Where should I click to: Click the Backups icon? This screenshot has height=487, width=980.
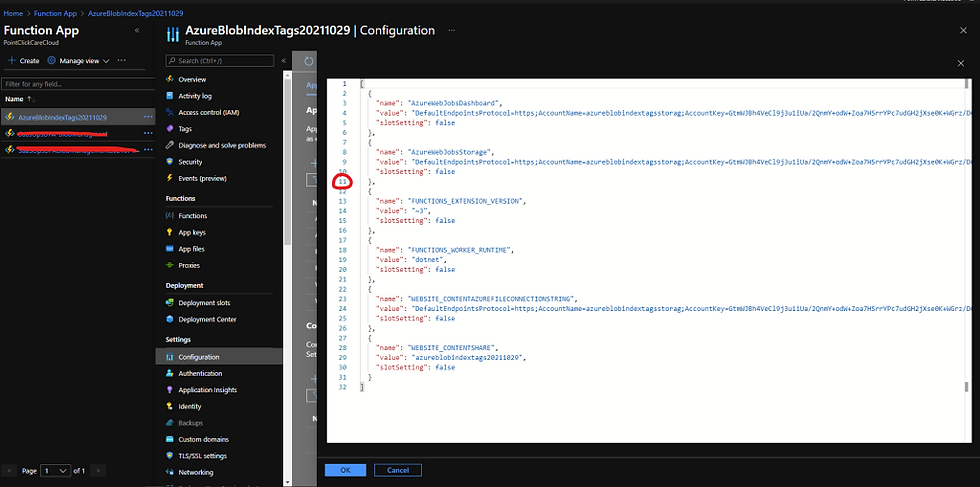click(x=169, y=423)
